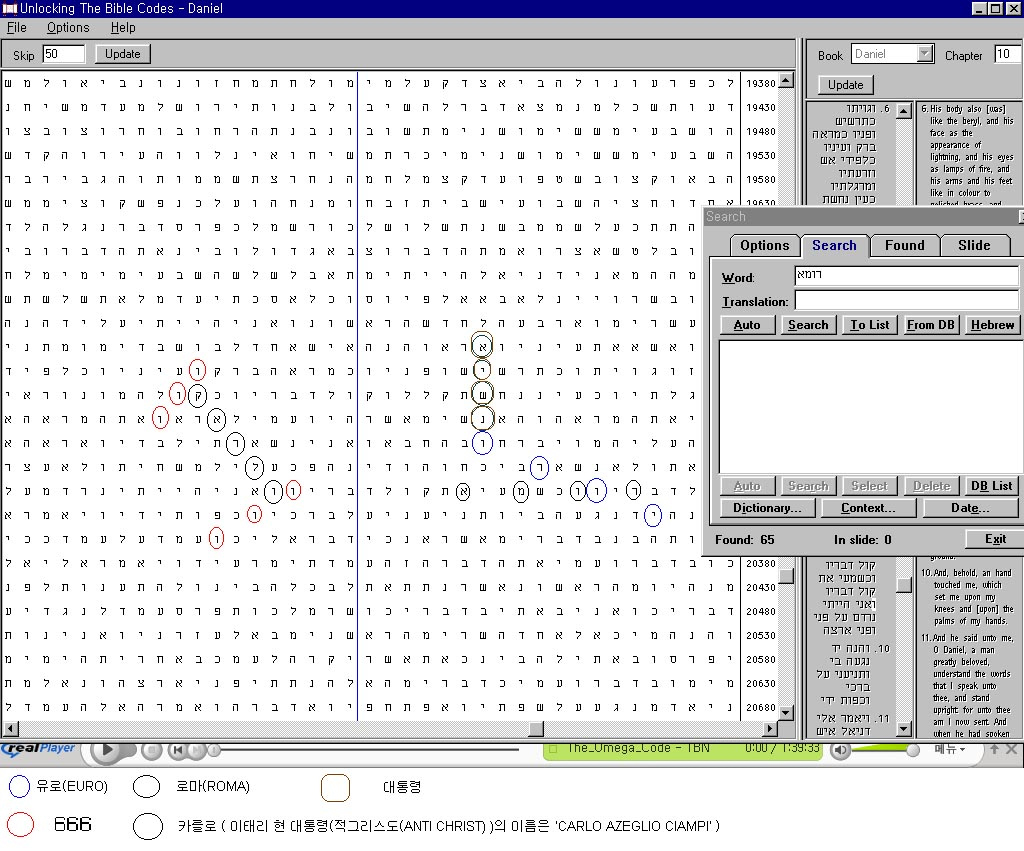The height and width of the screenshot is (851, 1024).
Task: Switch to the Found tab
Action: [x=904, y=246]
